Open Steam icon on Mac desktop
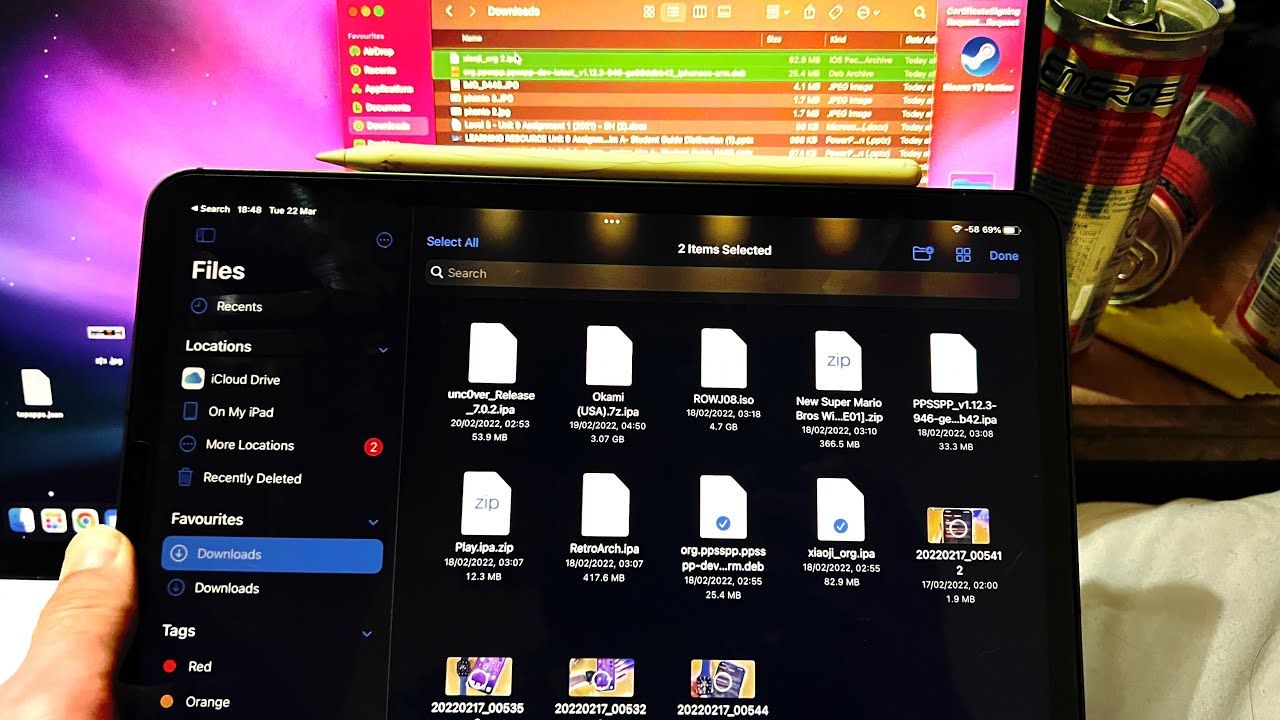 (x=980, y=58)
